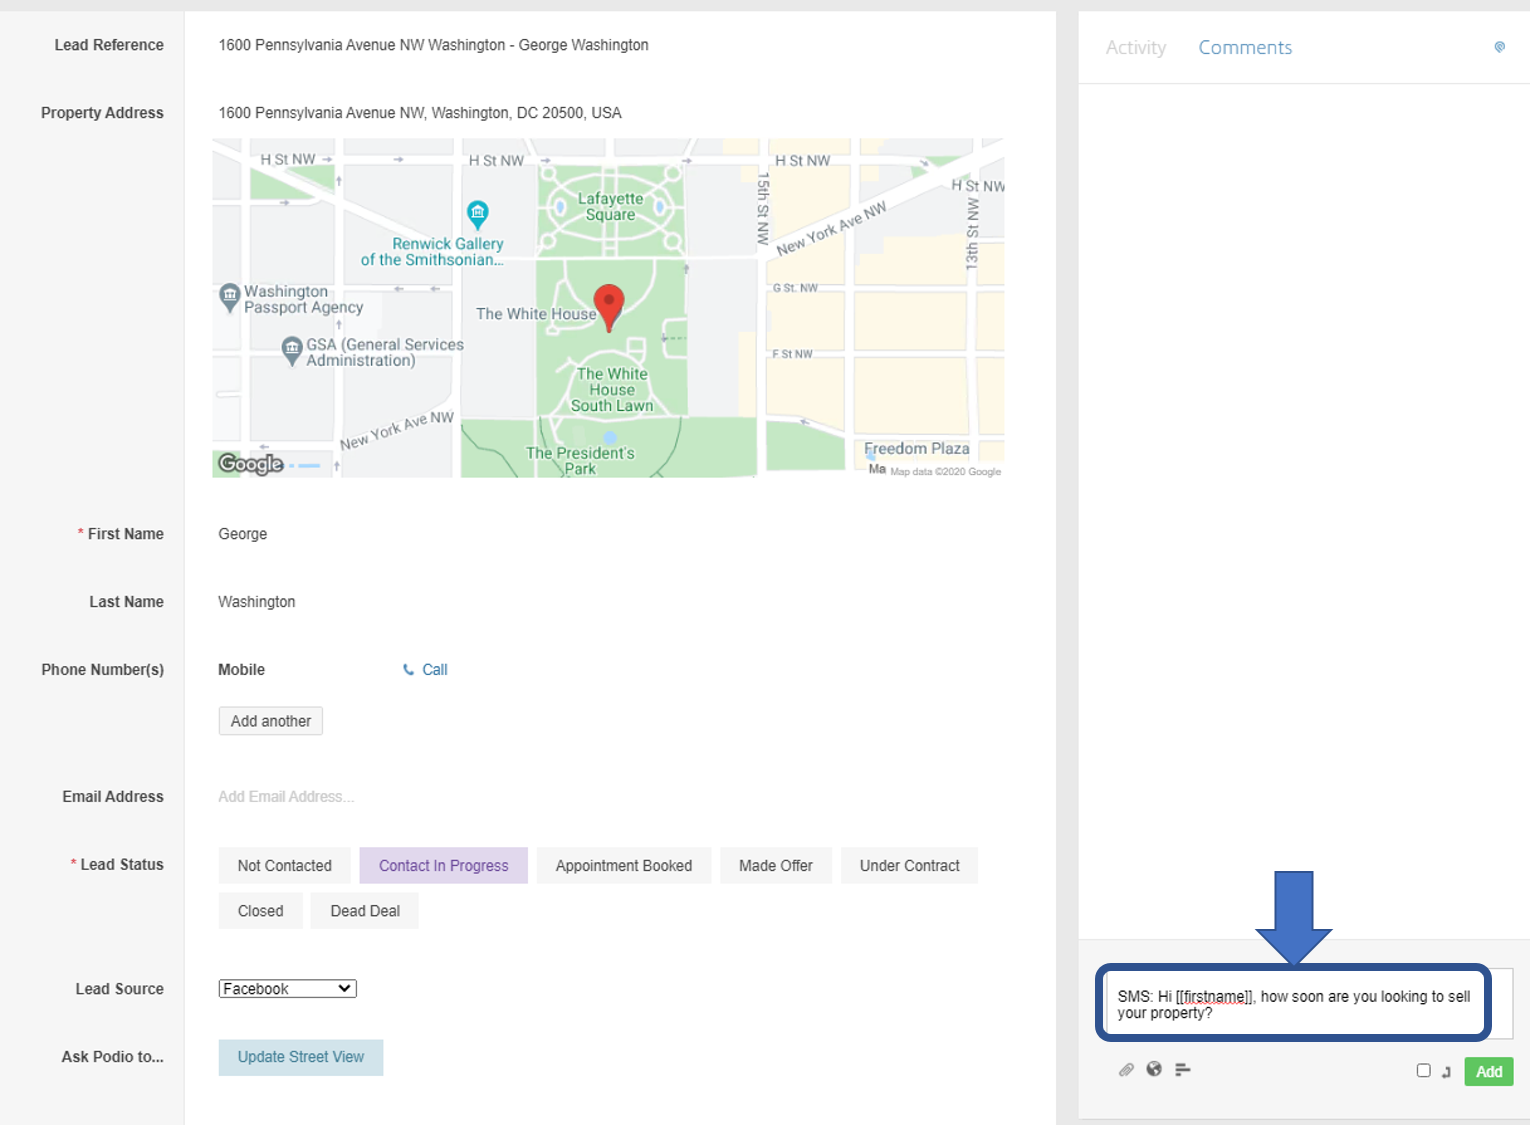Click the enter-key return arrow icon
Viewport: 1530px width, 1125px height.
(x=1446, y=1072)
